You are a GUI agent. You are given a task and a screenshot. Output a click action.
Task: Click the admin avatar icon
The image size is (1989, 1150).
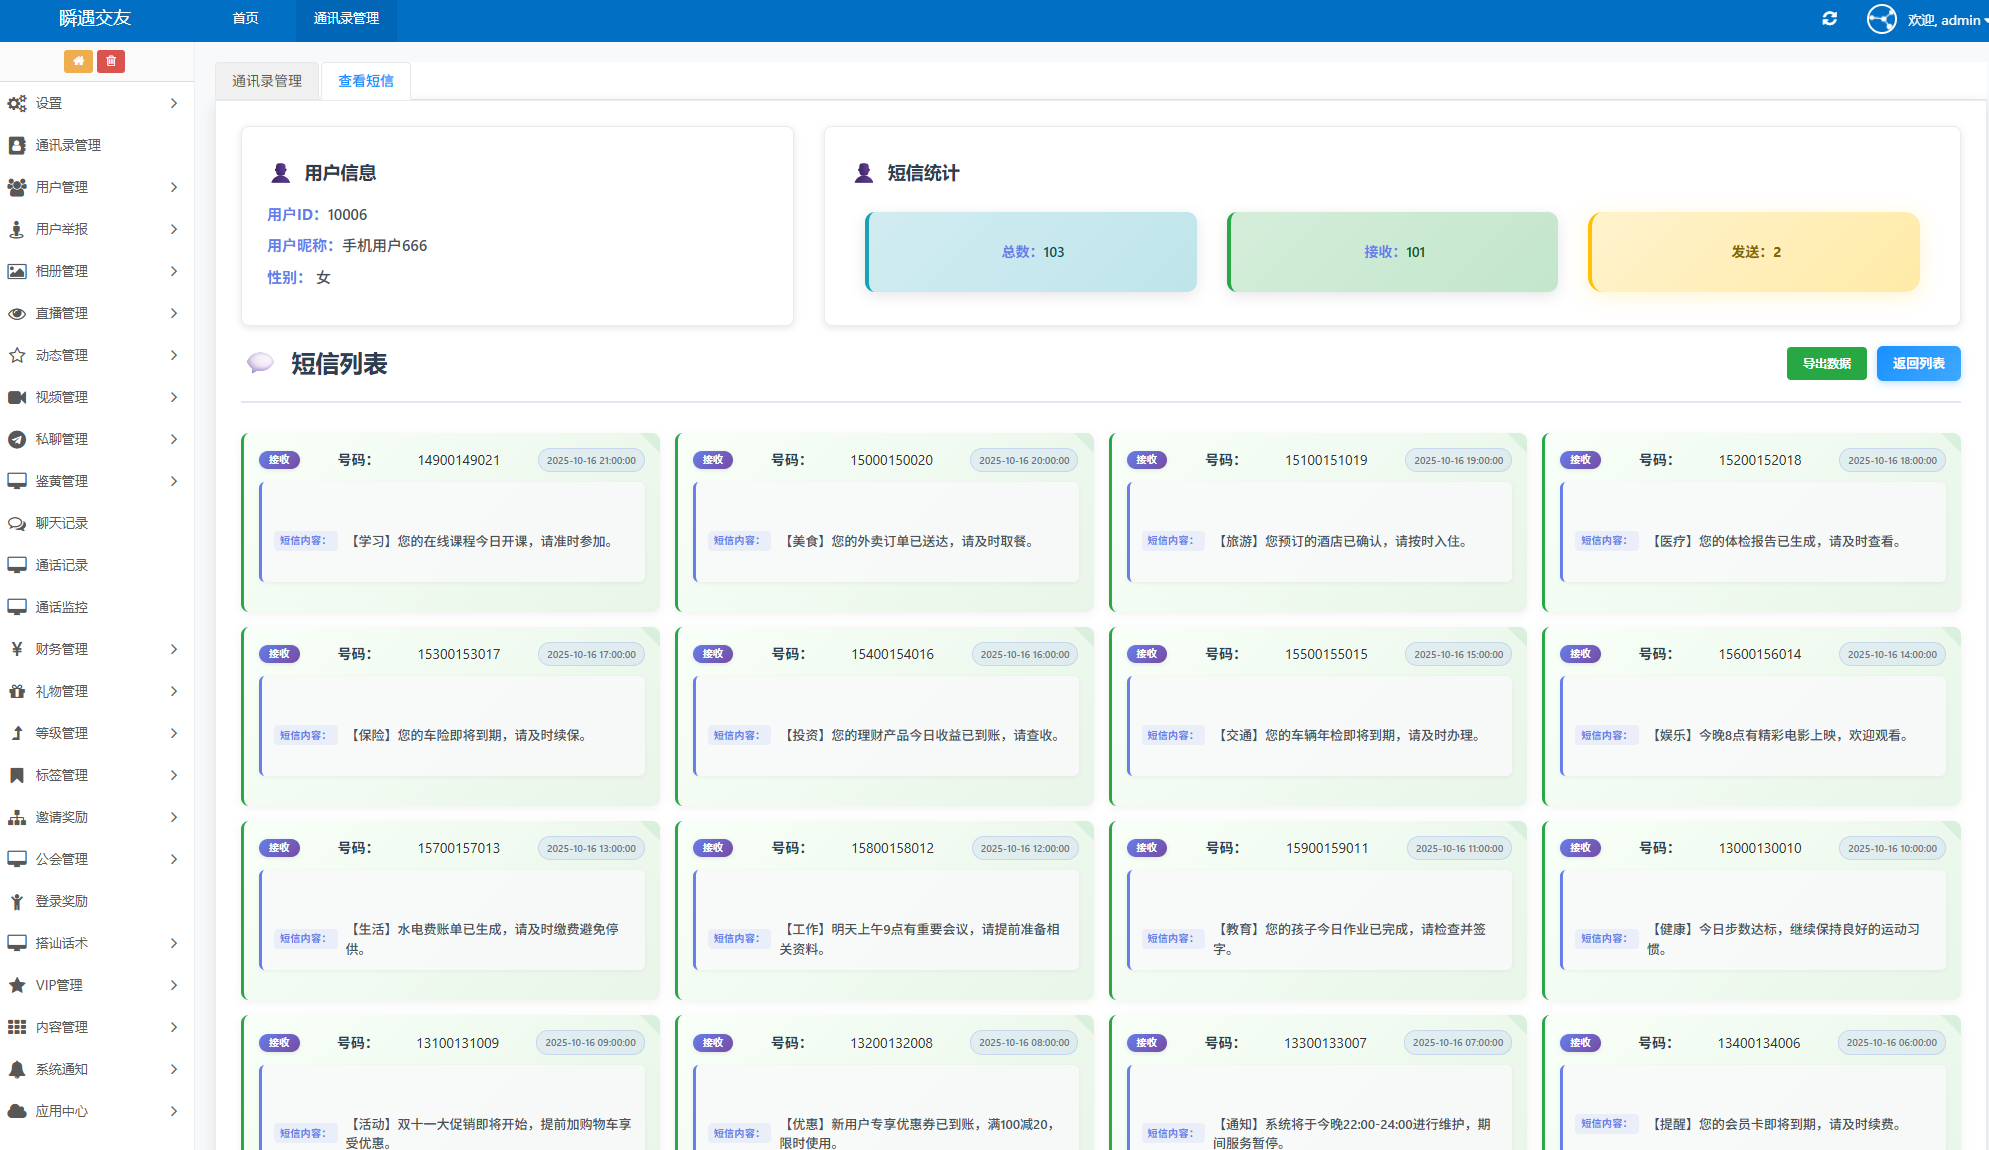pyautogui.click(x=1881, y=19)
